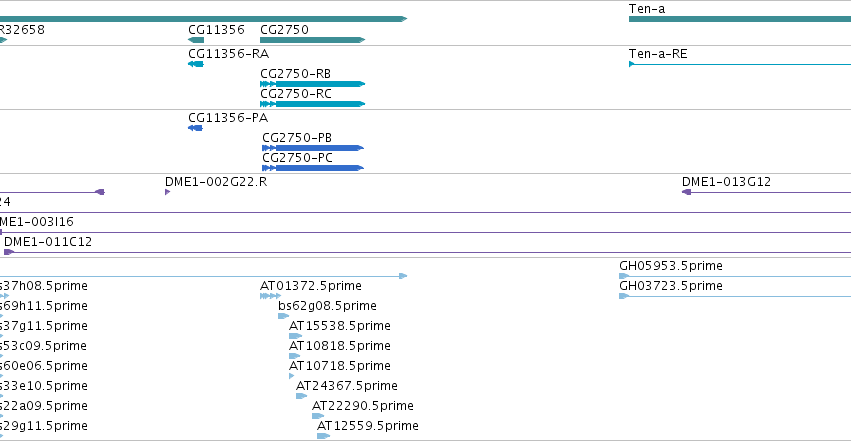Select the CG2750-RC transcript glyph
851x441 pixels.
point(313,104)
